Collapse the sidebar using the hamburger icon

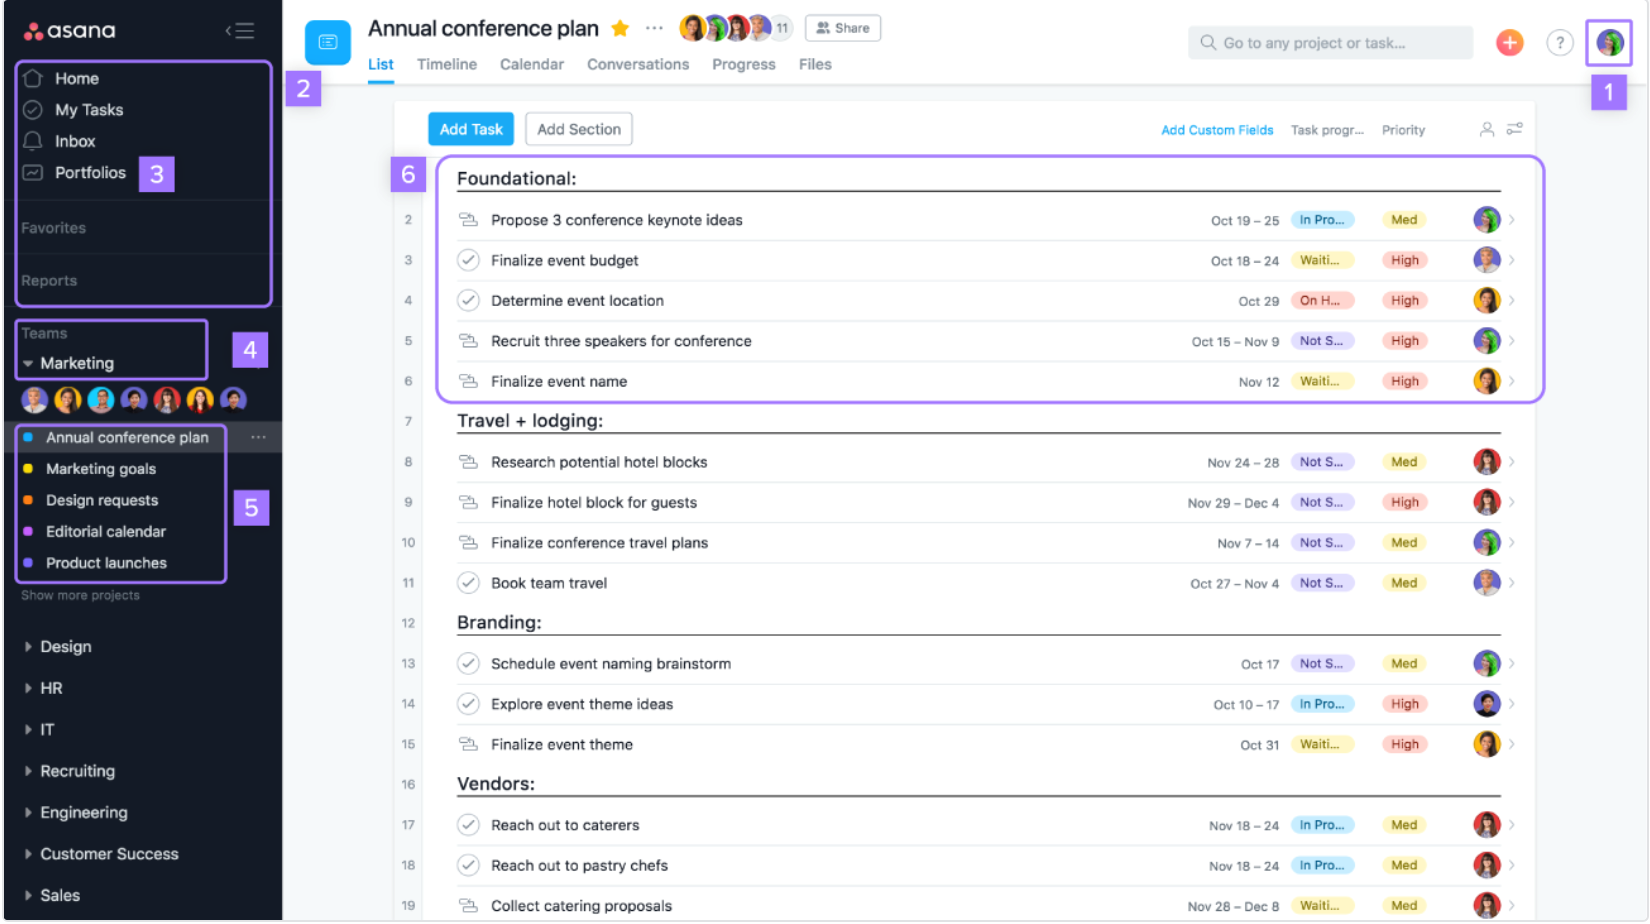tap(240, 30)
